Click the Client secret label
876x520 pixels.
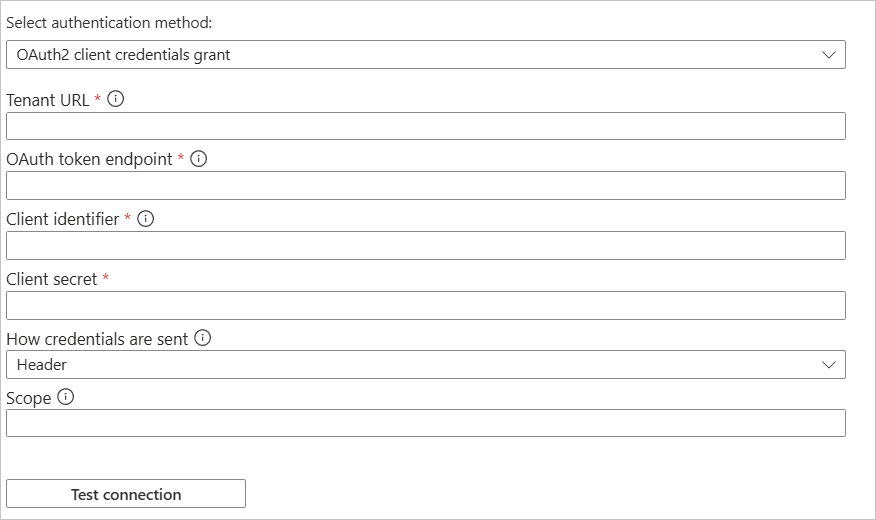[51, 279]
